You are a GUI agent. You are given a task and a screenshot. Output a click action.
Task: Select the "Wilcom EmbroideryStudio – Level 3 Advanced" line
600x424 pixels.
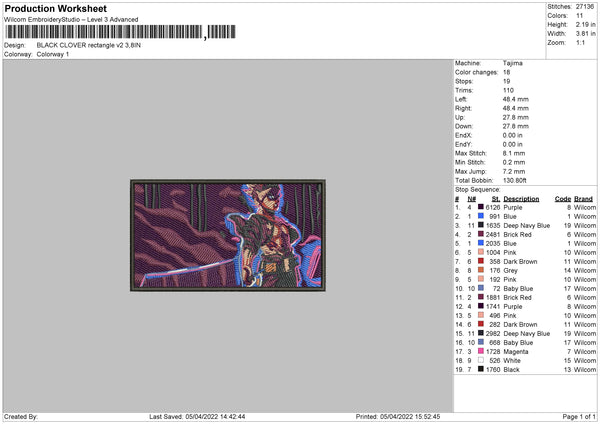click(71, 20)
